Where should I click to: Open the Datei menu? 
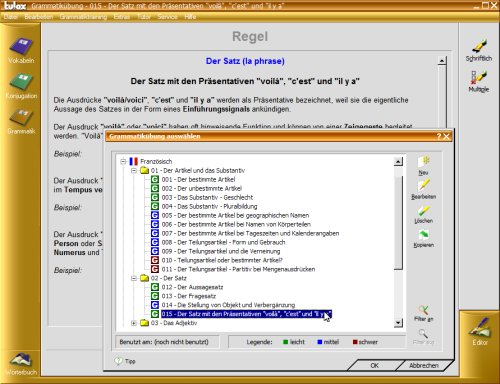(x=11, y=17)
